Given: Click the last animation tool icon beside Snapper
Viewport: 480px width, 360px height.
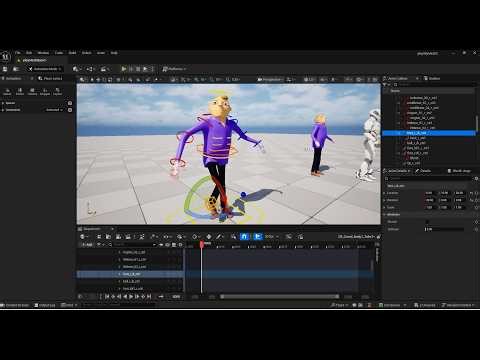Looking at the screenshot, I should (x=57, y=92).
